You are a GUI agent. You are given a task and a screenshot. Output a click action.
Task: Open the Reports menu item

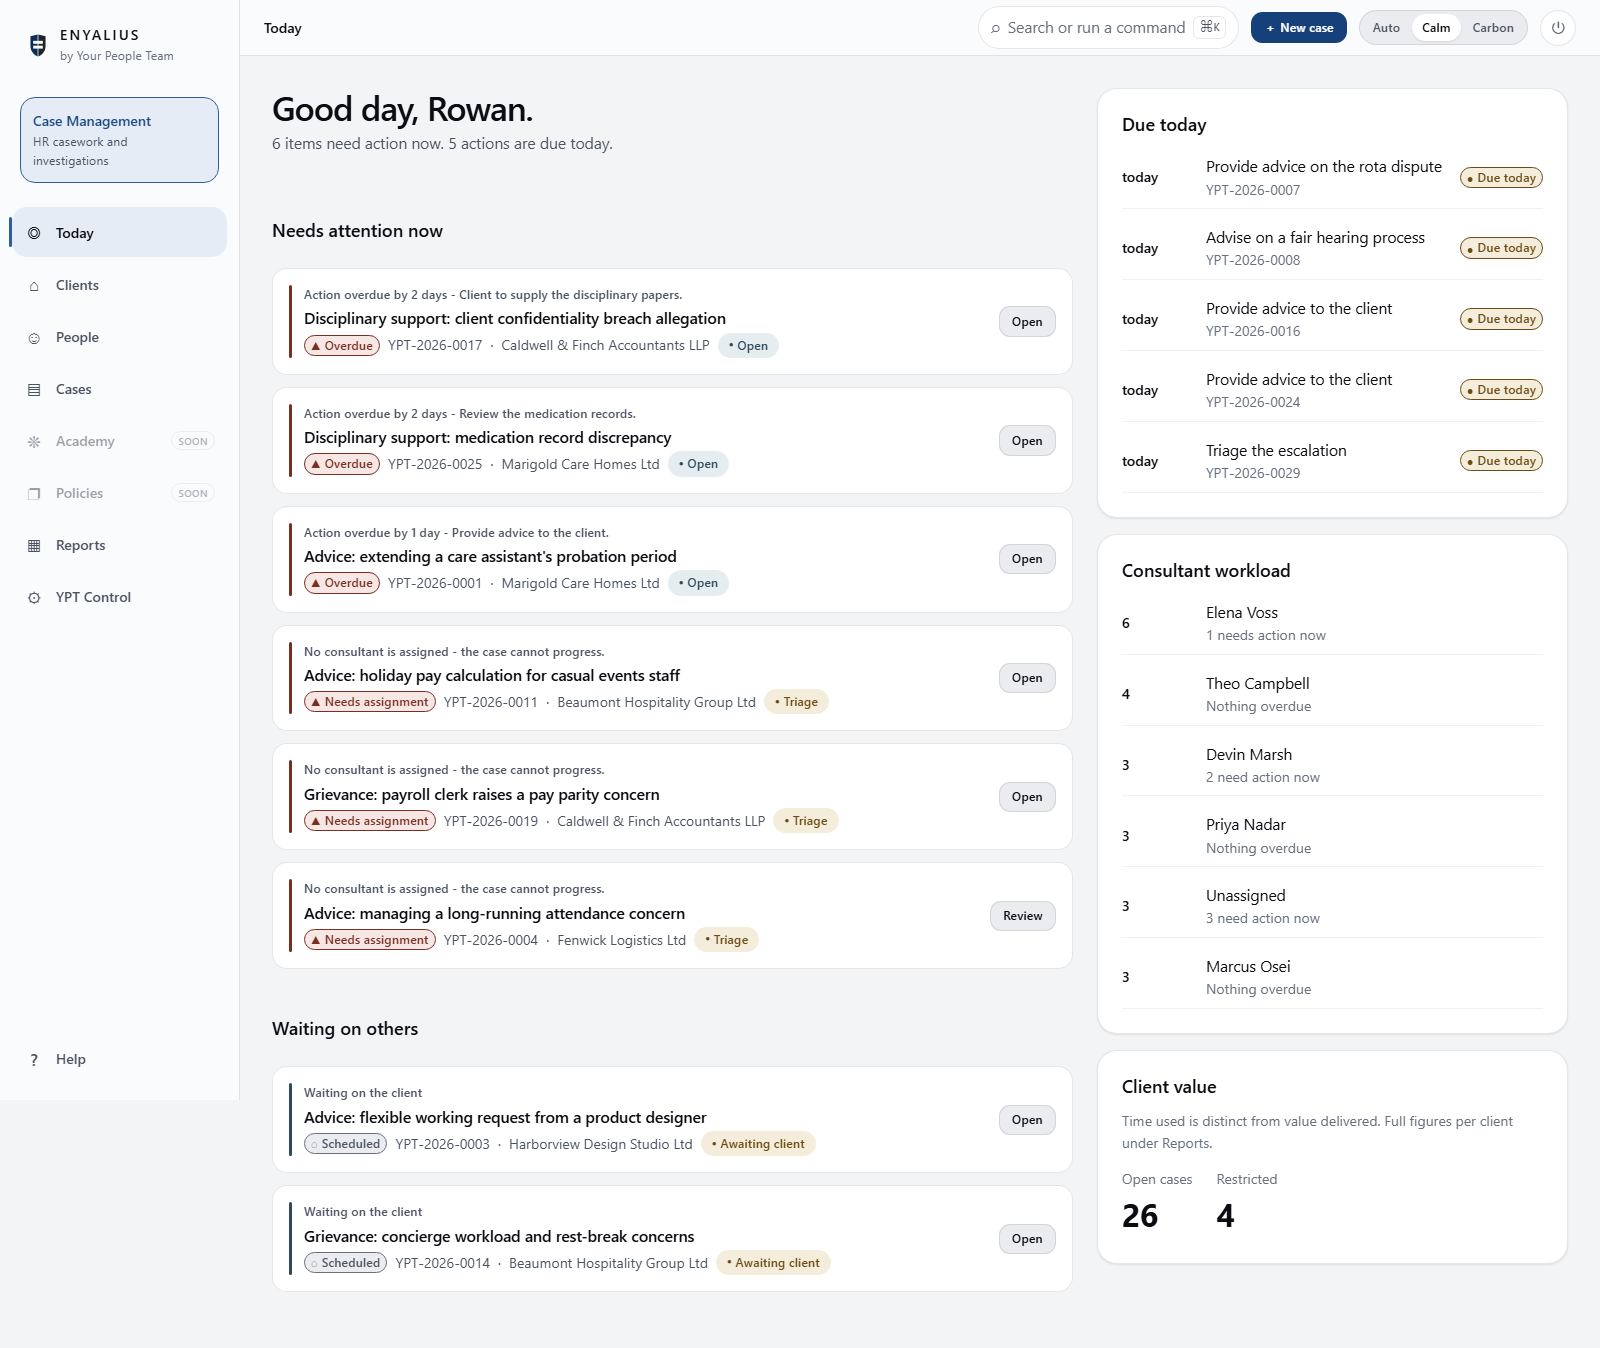(x=118, y=545)
